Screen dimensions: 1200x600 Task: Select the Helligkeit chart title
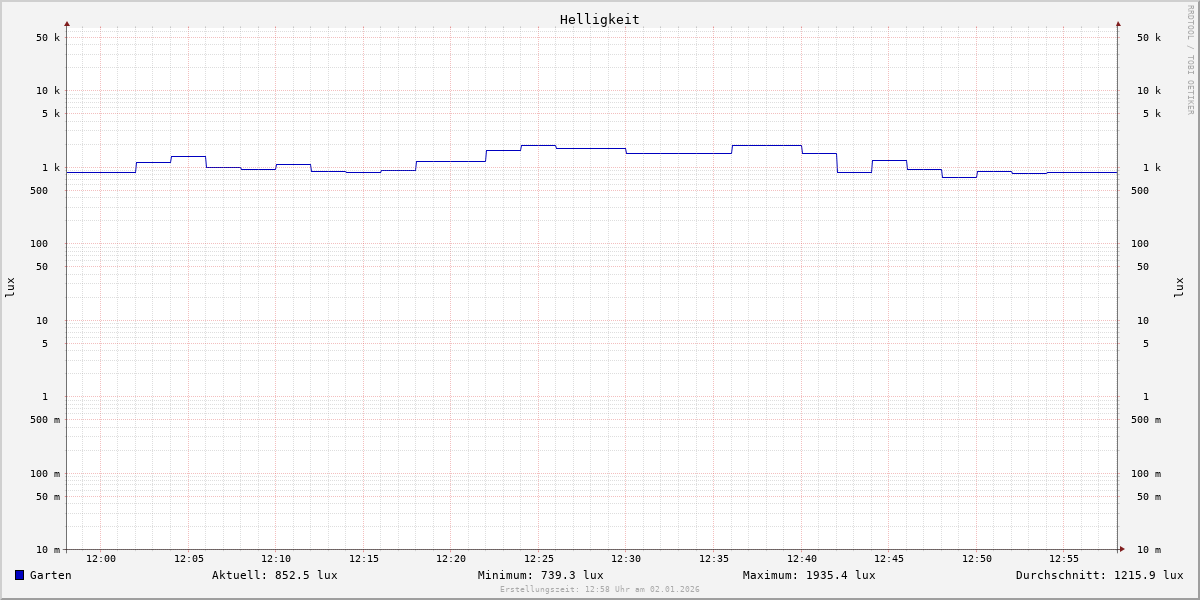(599, 19)
